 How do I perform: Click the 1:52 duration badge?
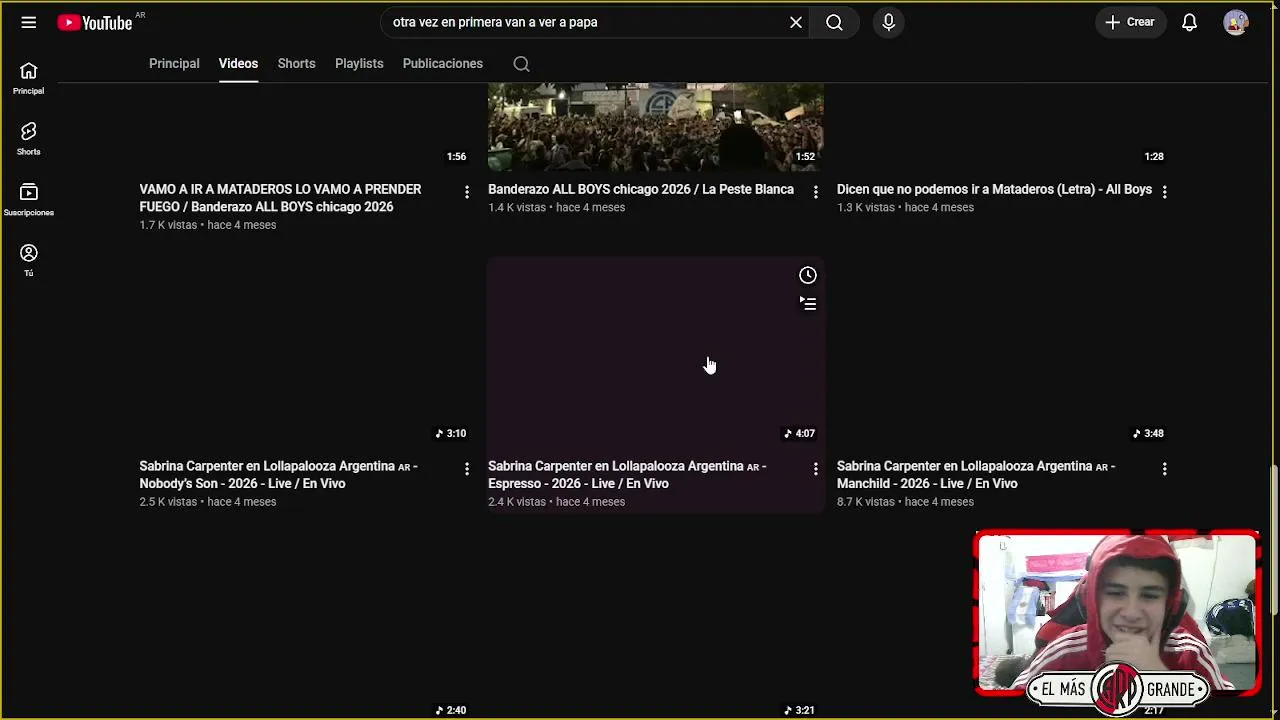coord(805,157)
